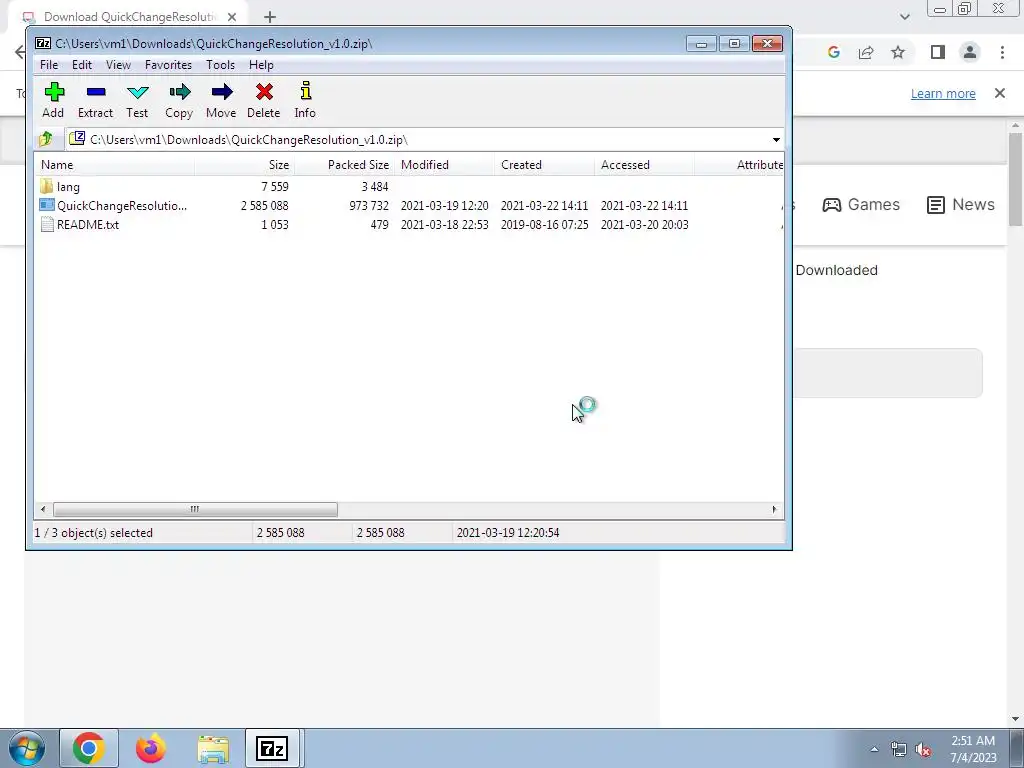Open the address path dropdown arrow
The height and width of the screenshot is (768, 1024).
tap(776, 140)
